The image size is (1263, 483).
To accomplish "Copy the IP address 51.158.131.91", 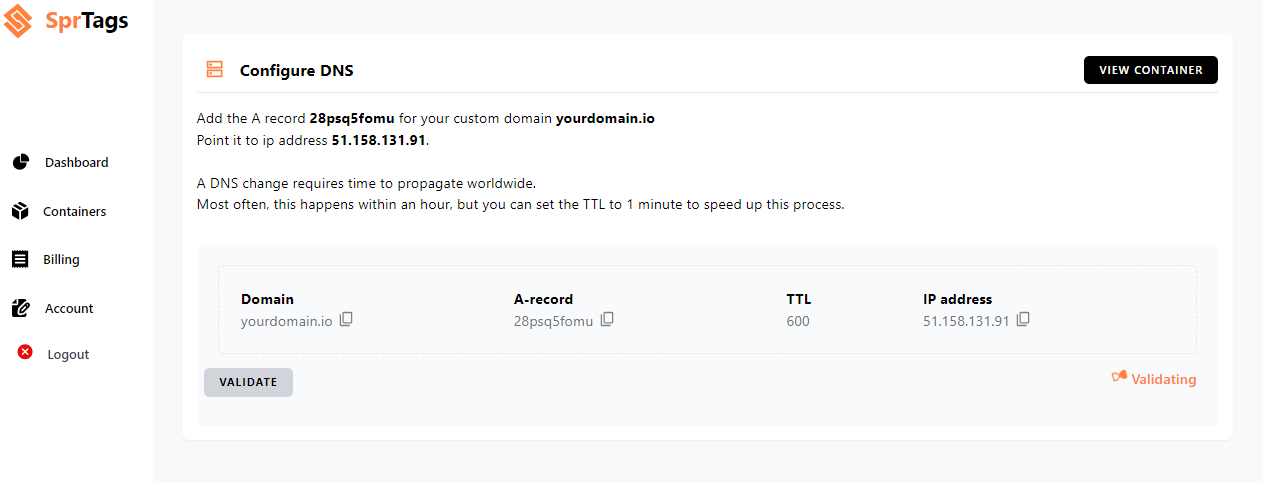I will (1023, 320).
